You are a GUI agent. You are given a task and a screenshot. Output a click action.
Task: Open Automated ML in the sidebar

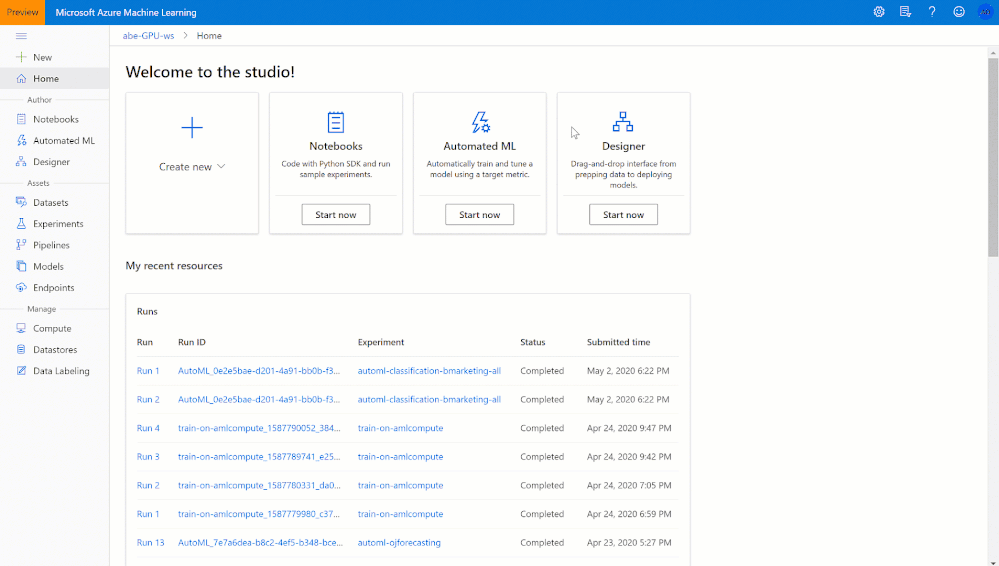[64, 140]
